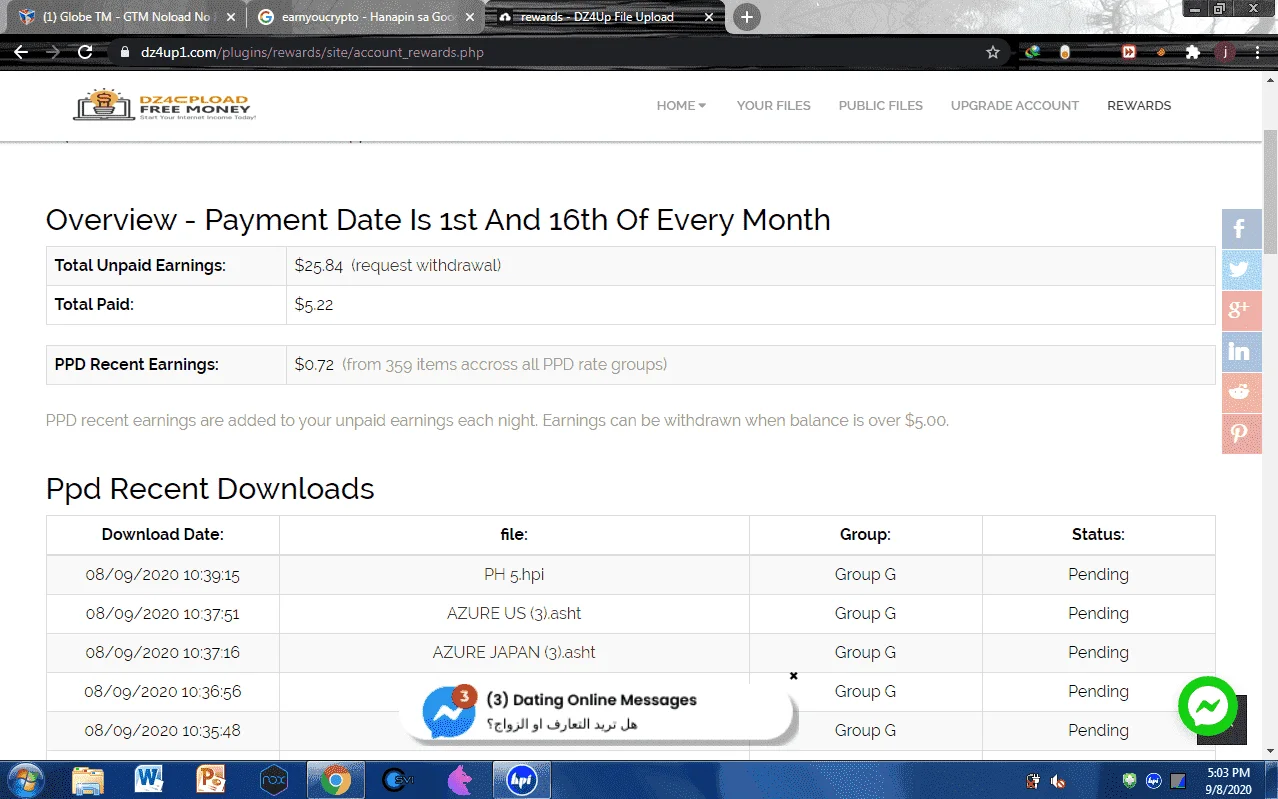
Task: Open Nox player from the taskbar
Action: tap(273, 780)
